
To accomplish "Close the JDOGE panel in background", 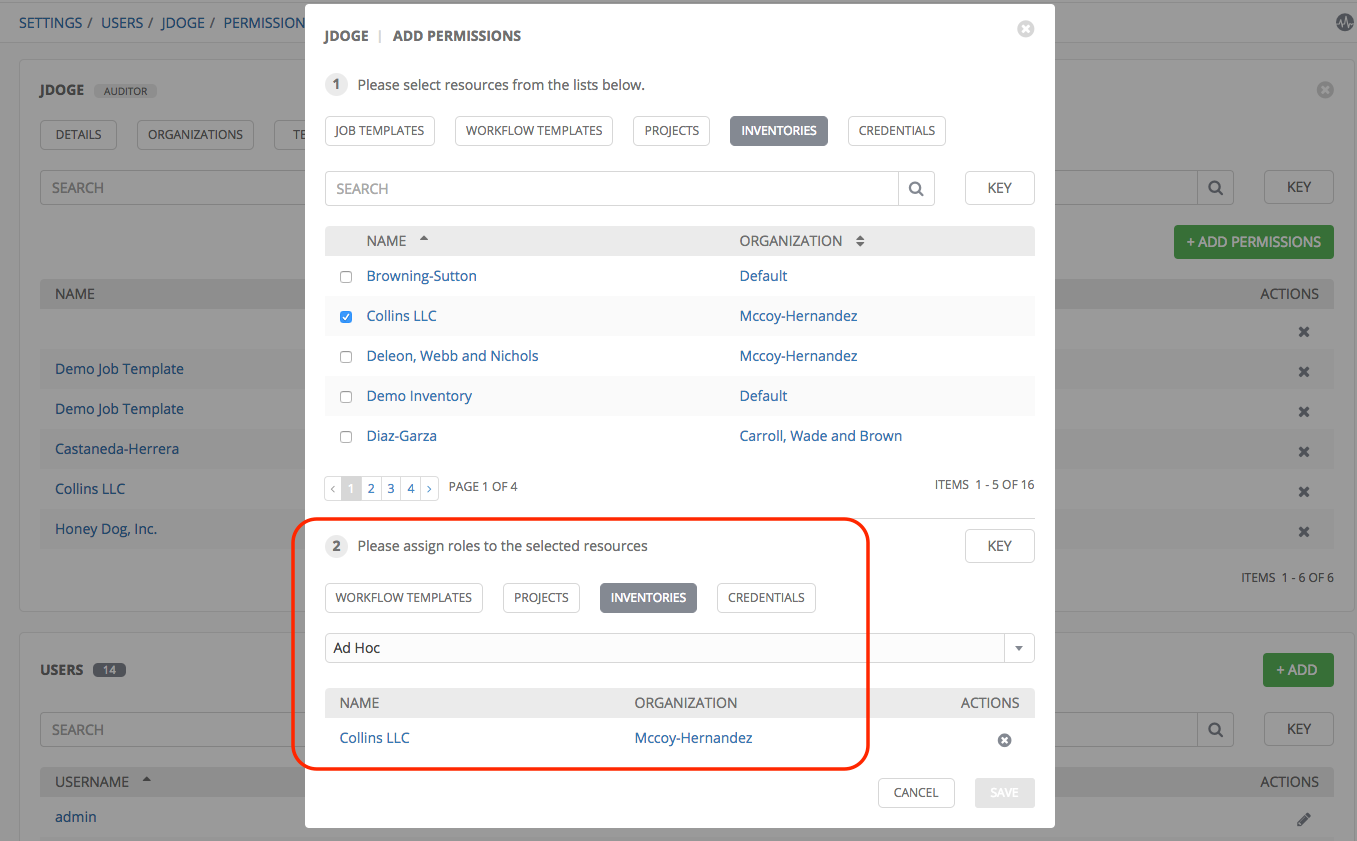I will tap(1325, 90).
